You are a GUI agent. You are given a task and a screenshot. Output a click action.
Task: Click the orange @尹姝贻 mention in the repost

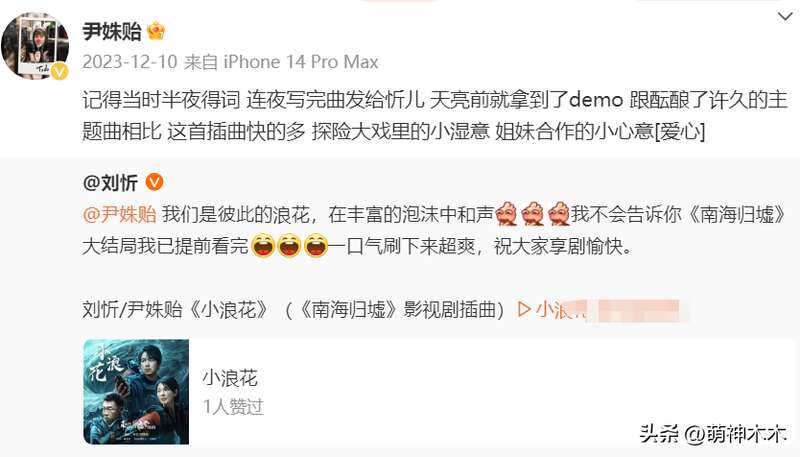119,214
